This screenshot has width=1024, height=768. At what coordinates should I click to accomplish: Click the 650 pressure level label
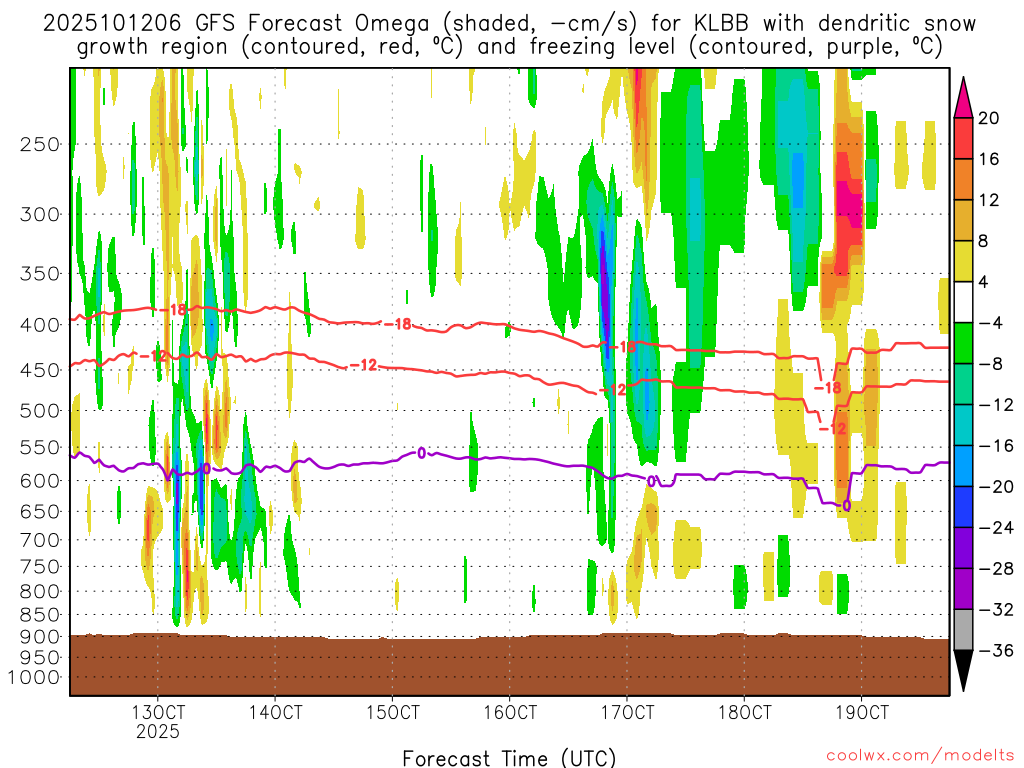pyautogui.click(x=40, y=511)
